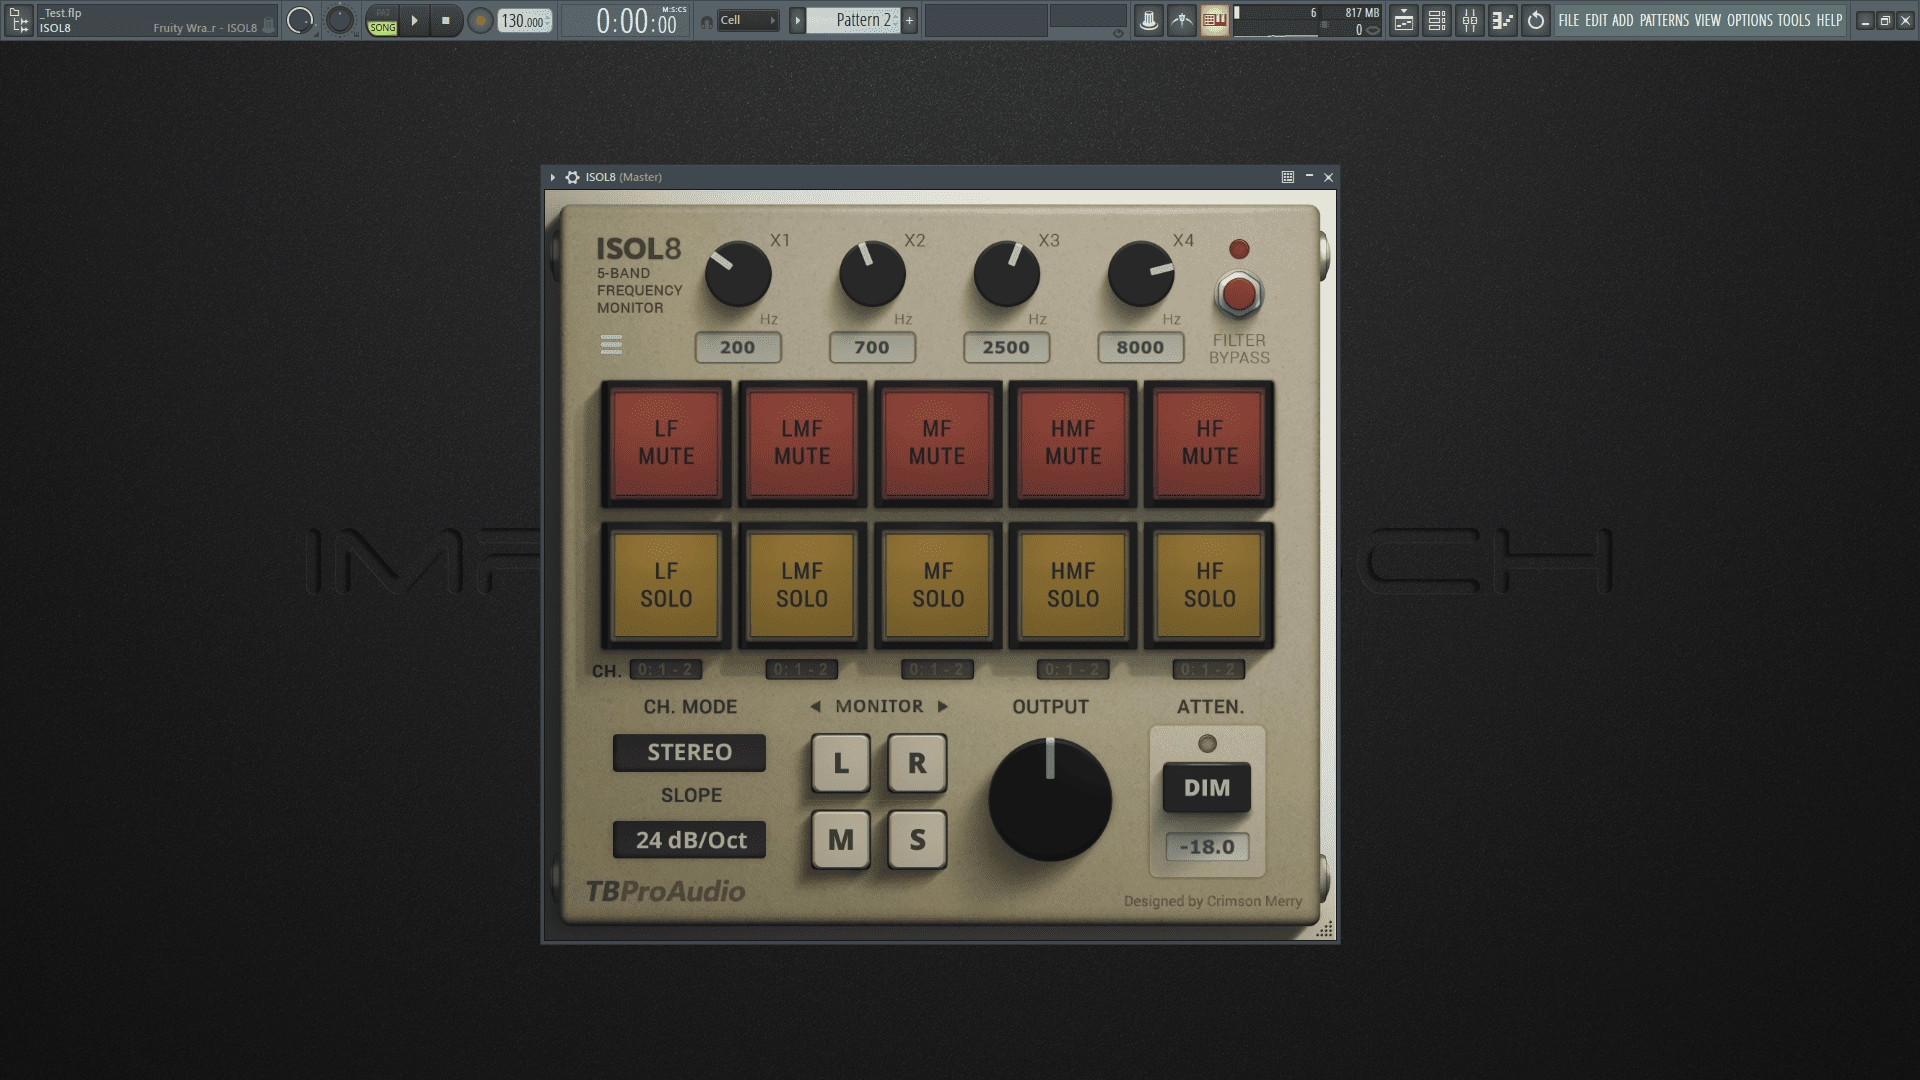The image size is (1920, 1080).
Task: Open the ADD menu
Action: click(1622, 20)
